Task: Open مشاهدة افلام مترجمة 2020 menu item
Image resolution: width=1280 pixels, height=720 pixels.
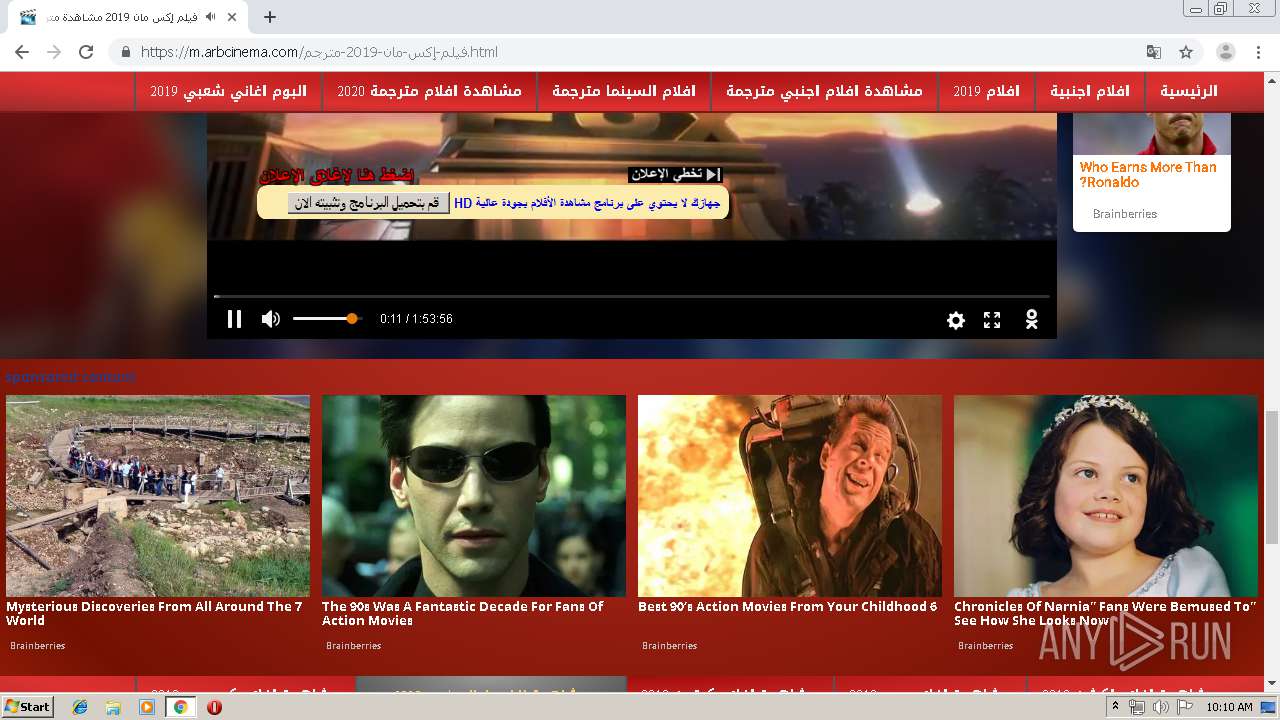Action: point(430,91)
